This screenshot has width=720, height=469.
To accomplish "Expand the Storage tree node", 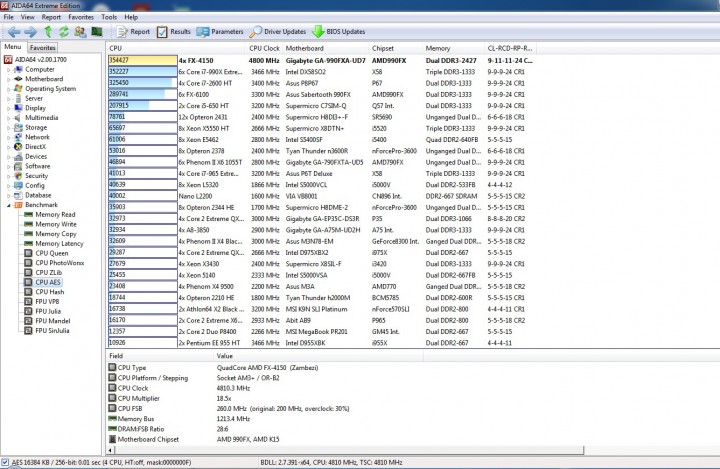I will (x=8, y=128).
